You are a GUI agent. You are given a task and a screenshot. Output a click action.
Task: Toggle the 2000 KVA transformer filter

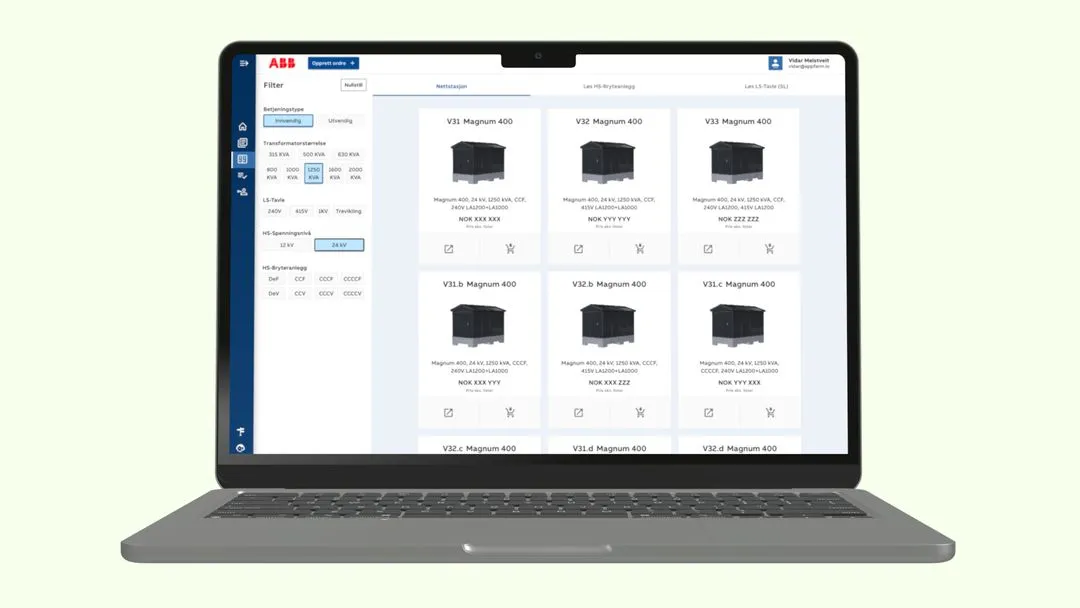(355, 174)
